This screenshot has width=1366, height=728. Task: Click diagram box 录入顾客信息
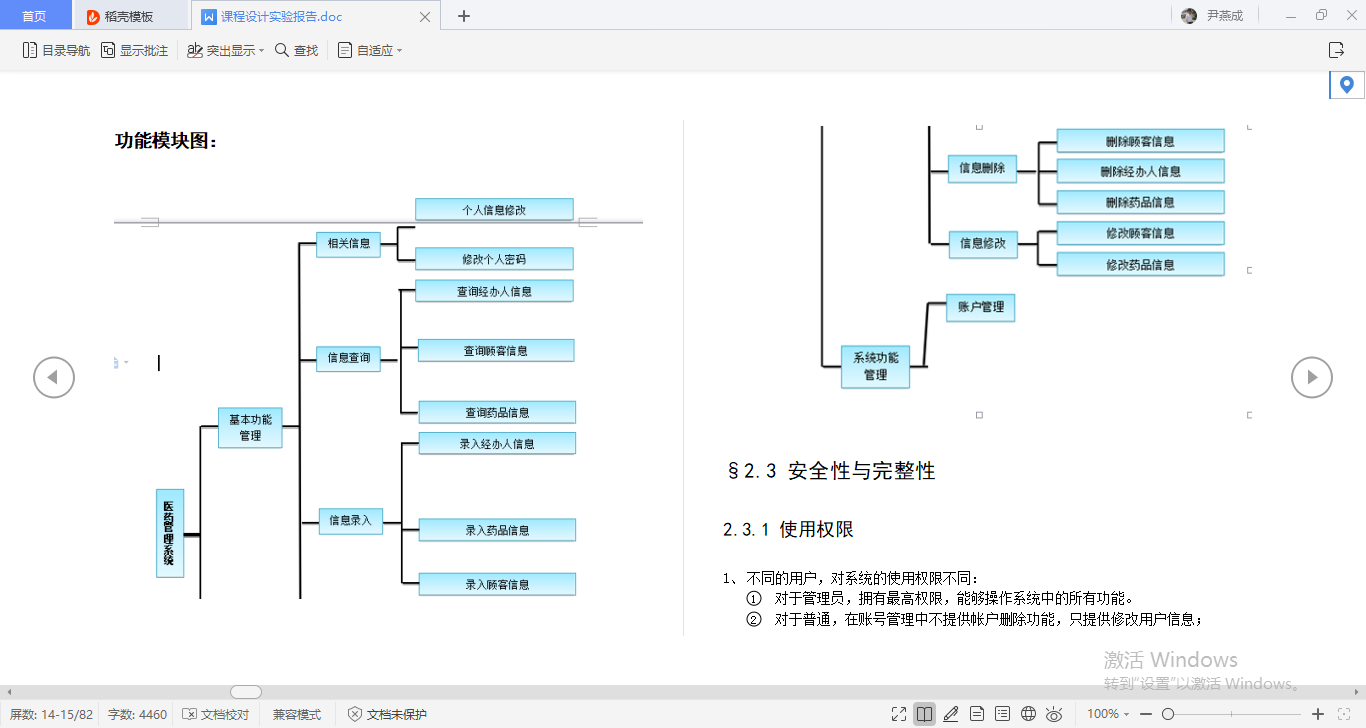coord(497,584)
